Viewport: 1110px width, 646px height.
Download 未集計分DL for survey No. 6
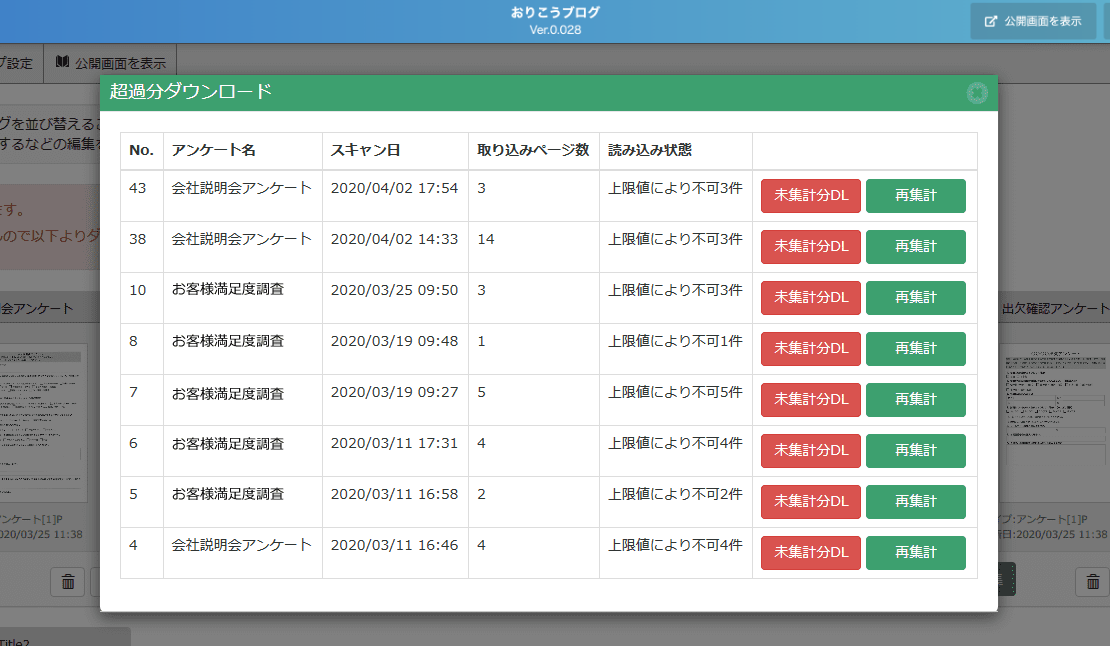pos(810,451)
